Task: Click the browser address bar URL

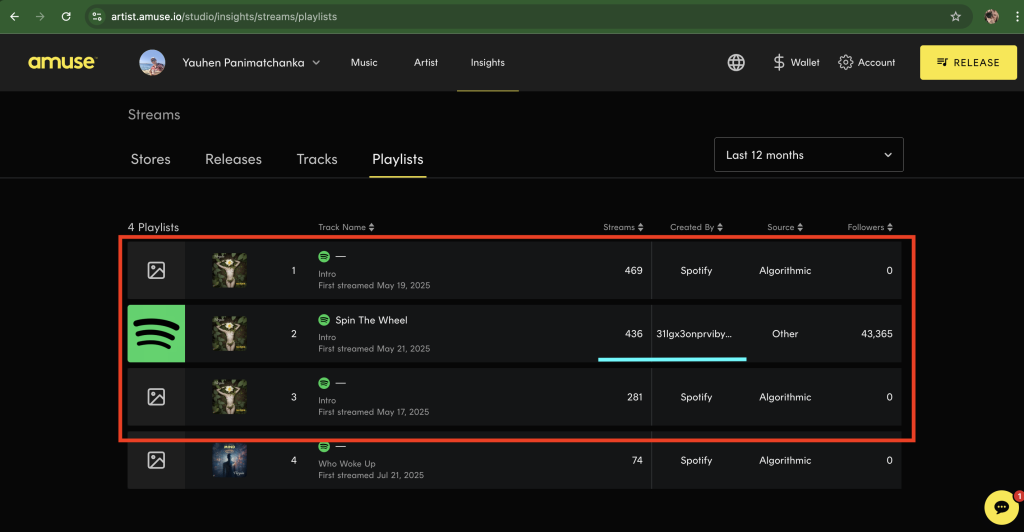Action: 224,16
